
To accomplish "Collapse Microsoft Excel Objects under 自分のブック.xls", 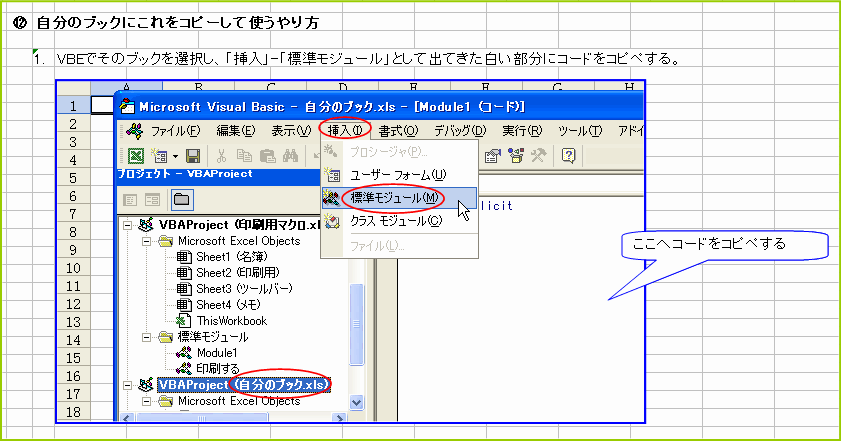I will click(146, 401).
